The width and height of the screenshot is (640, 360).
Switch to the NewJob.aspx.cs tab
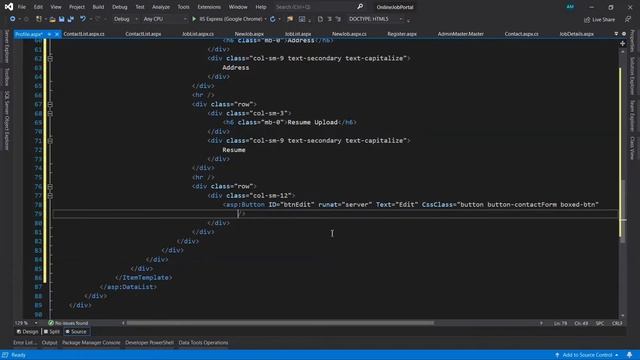[349, 34]
